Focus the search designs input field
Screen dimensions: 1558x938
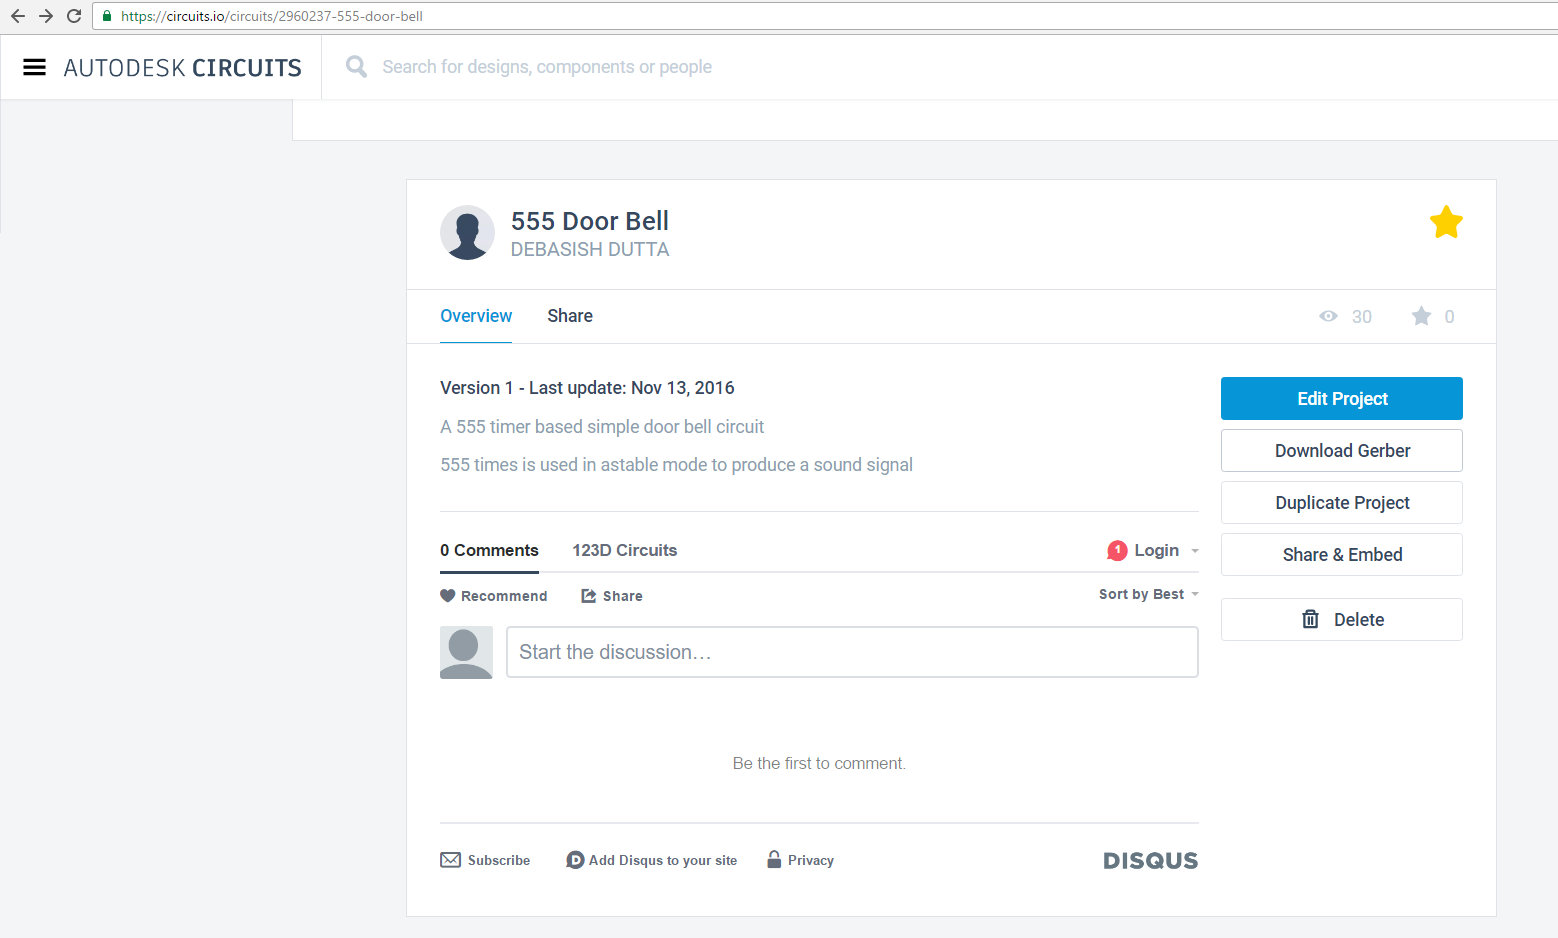click(x=547, y=67)
